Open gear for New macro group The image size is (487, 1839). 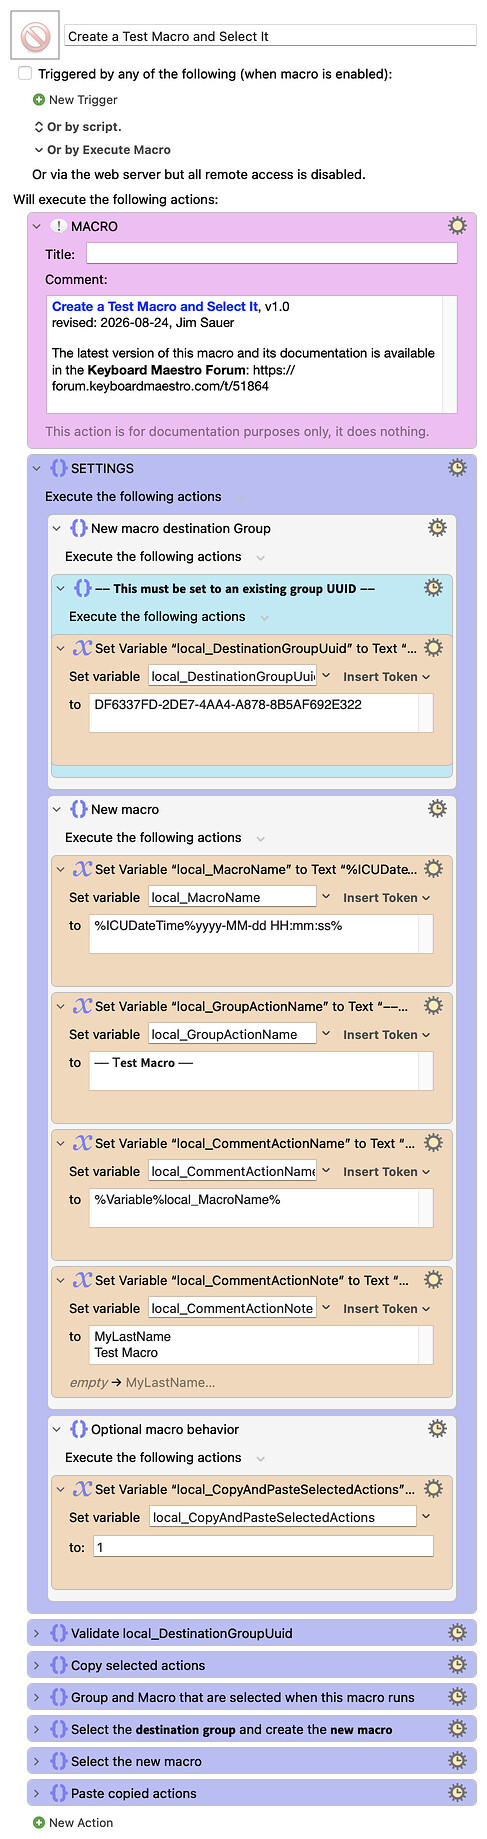pos(437,809)
